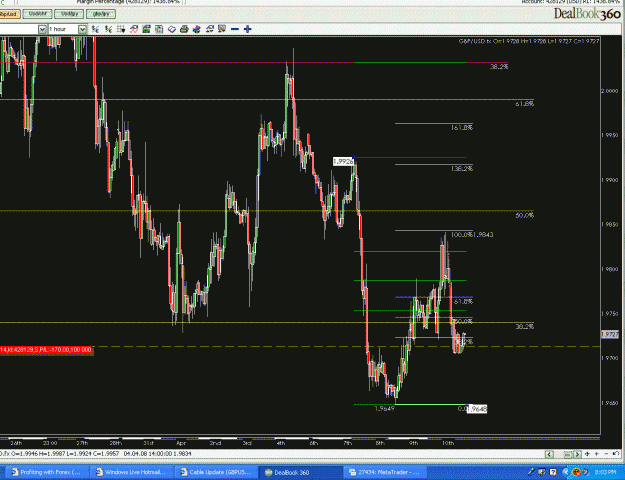Screen dimensions: 625x480
Task: Click the GBP/USD OHLC readout at top right
Action: [x=529, y=41]
